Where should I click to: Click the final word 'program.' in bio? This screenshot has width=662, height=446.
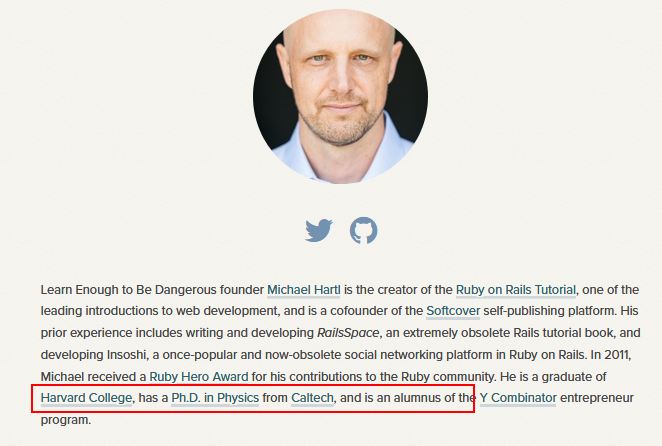pyautogui.click(x=66, y=420)
